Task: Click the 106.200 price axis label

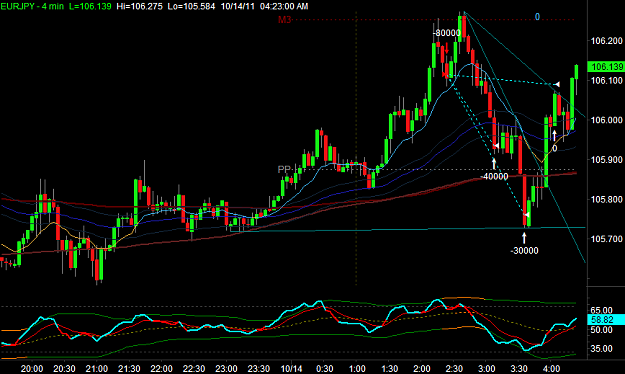Action: click(606, 41)
